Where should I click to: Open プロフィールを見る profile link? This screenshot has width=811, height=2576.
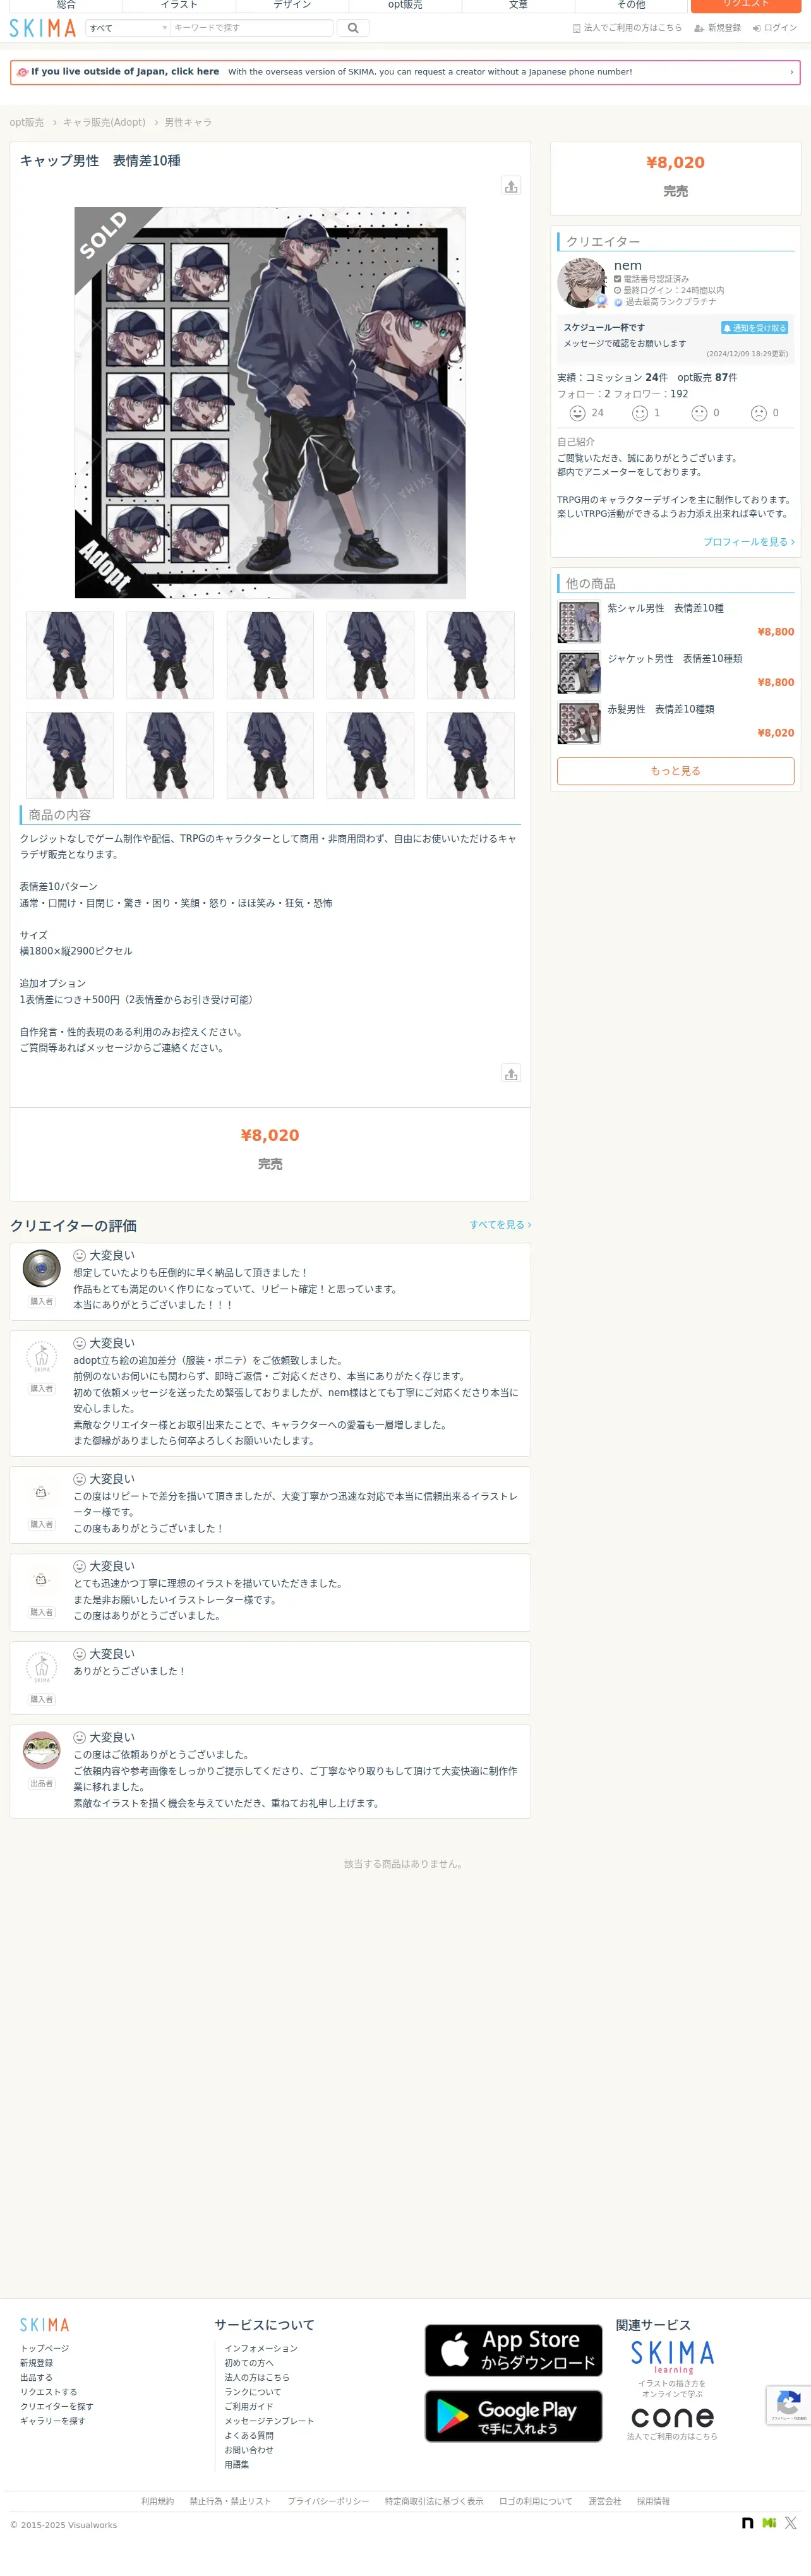748,542
